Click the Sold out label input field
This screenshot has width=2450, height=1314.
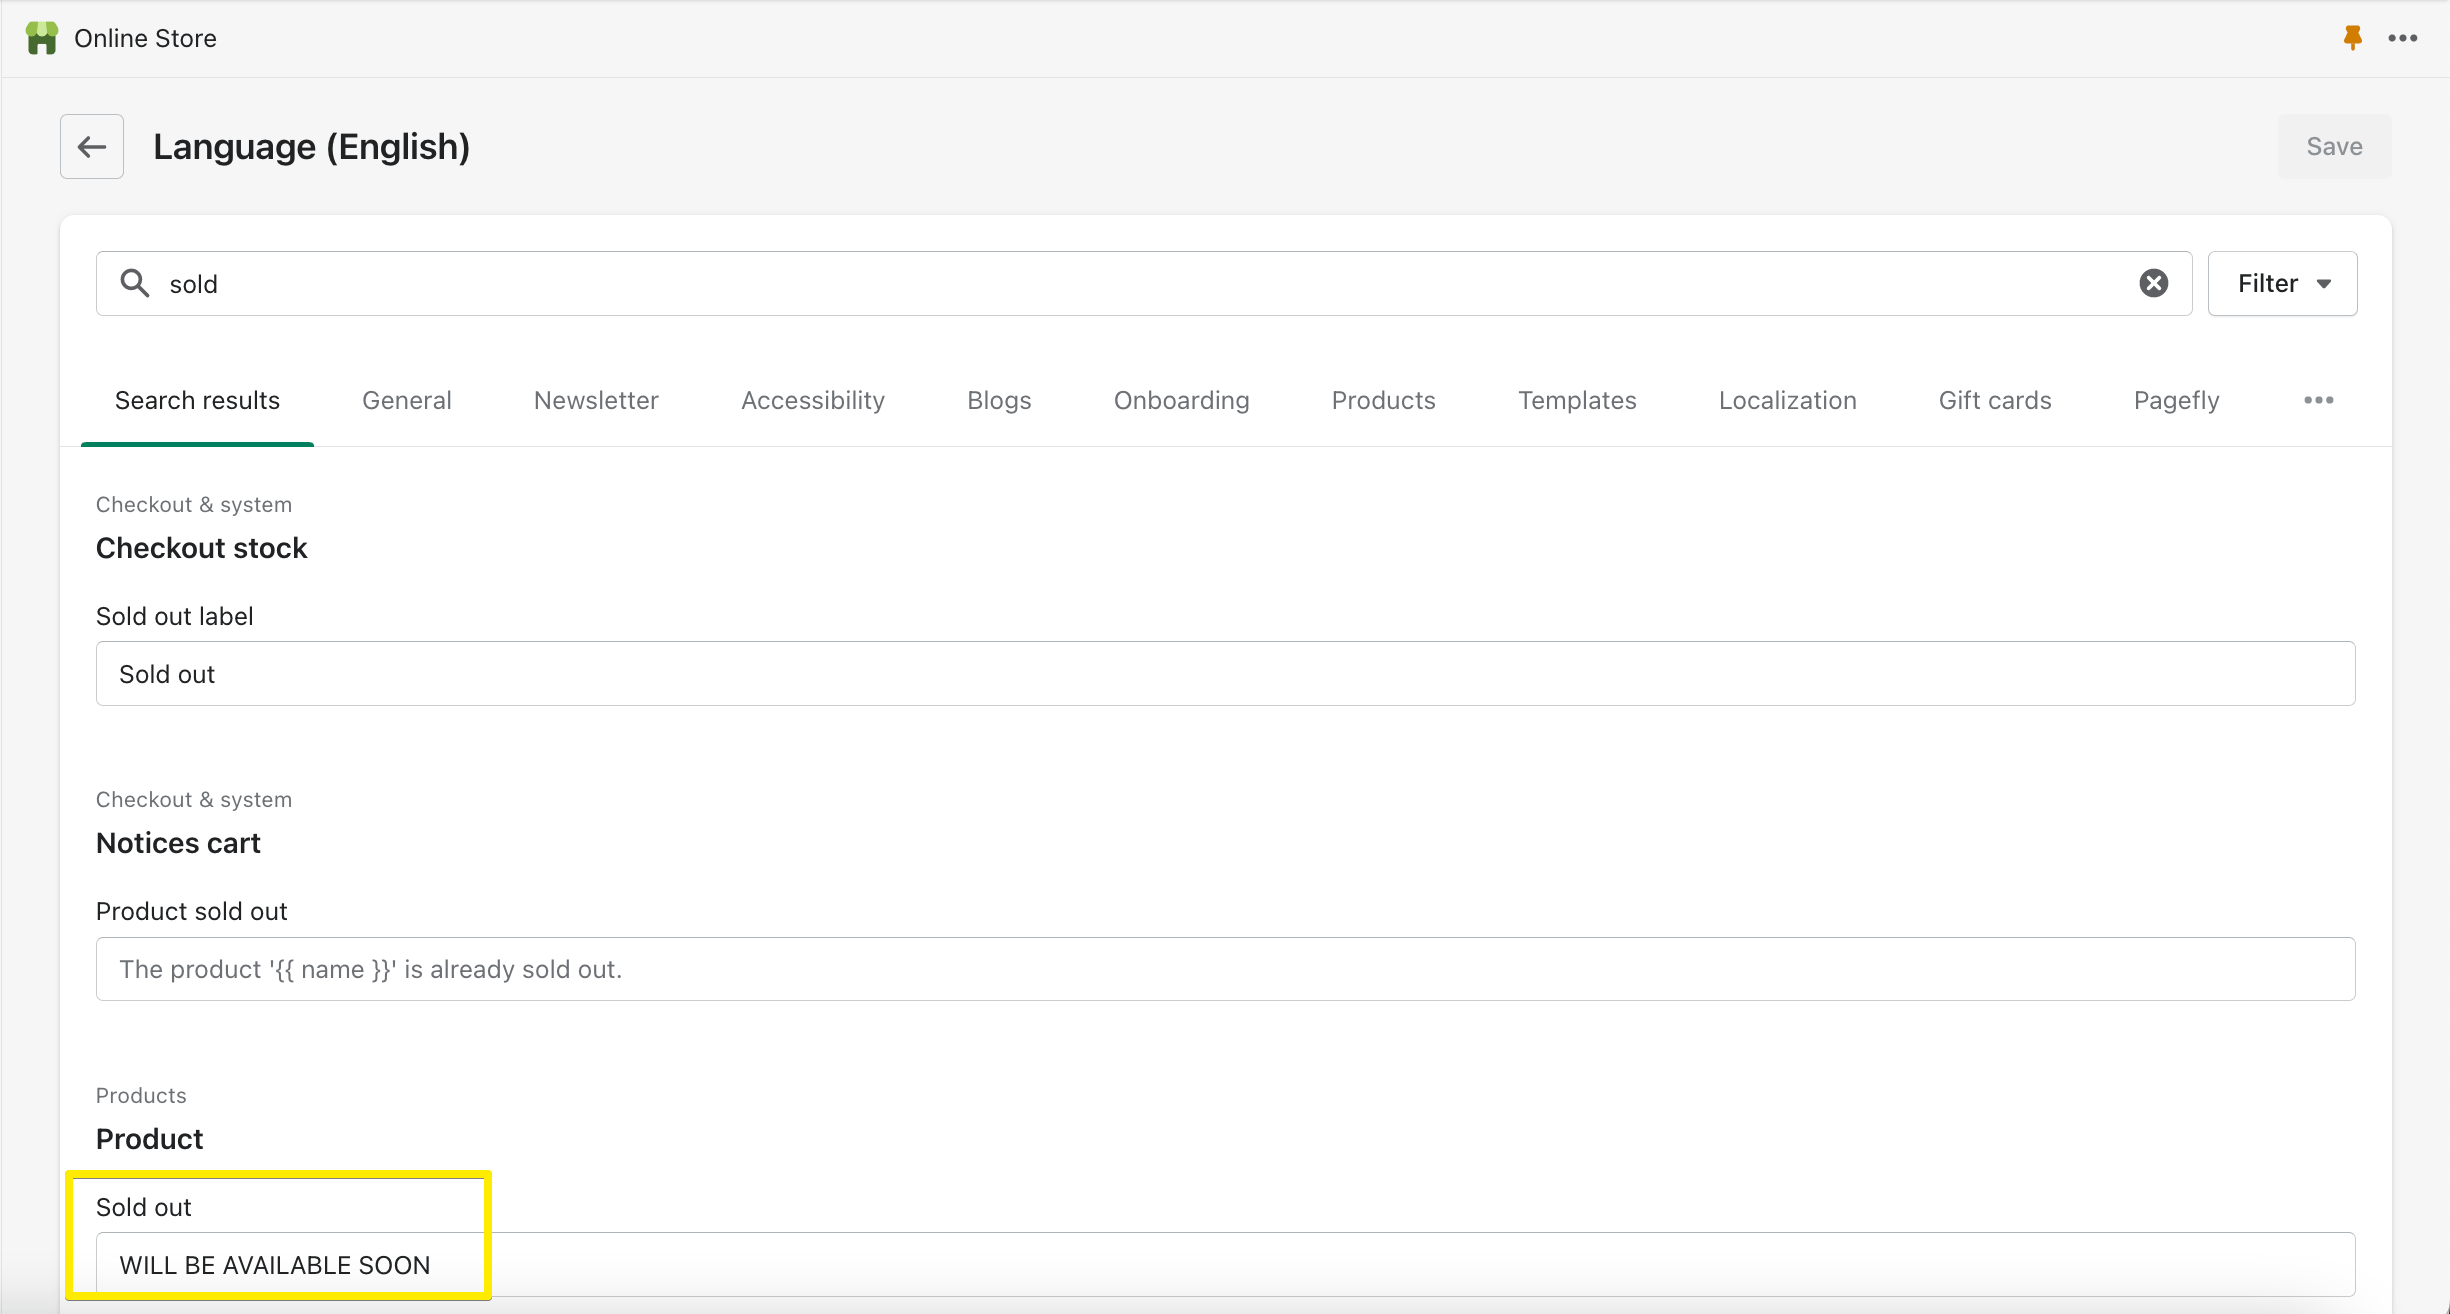(x=1225, y=672)
